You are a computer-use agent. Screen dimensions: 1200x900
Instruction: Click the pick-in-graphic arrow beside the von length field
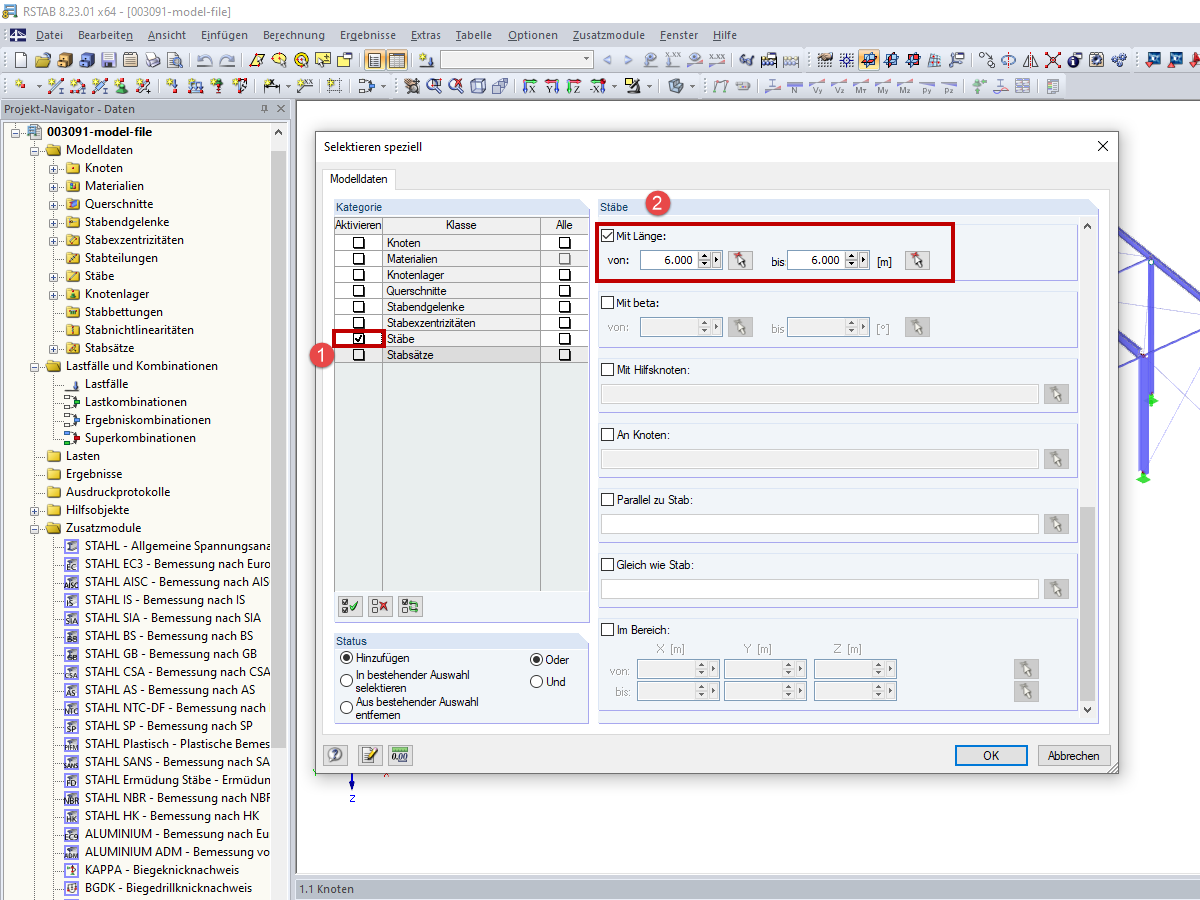tap(740, 260)
